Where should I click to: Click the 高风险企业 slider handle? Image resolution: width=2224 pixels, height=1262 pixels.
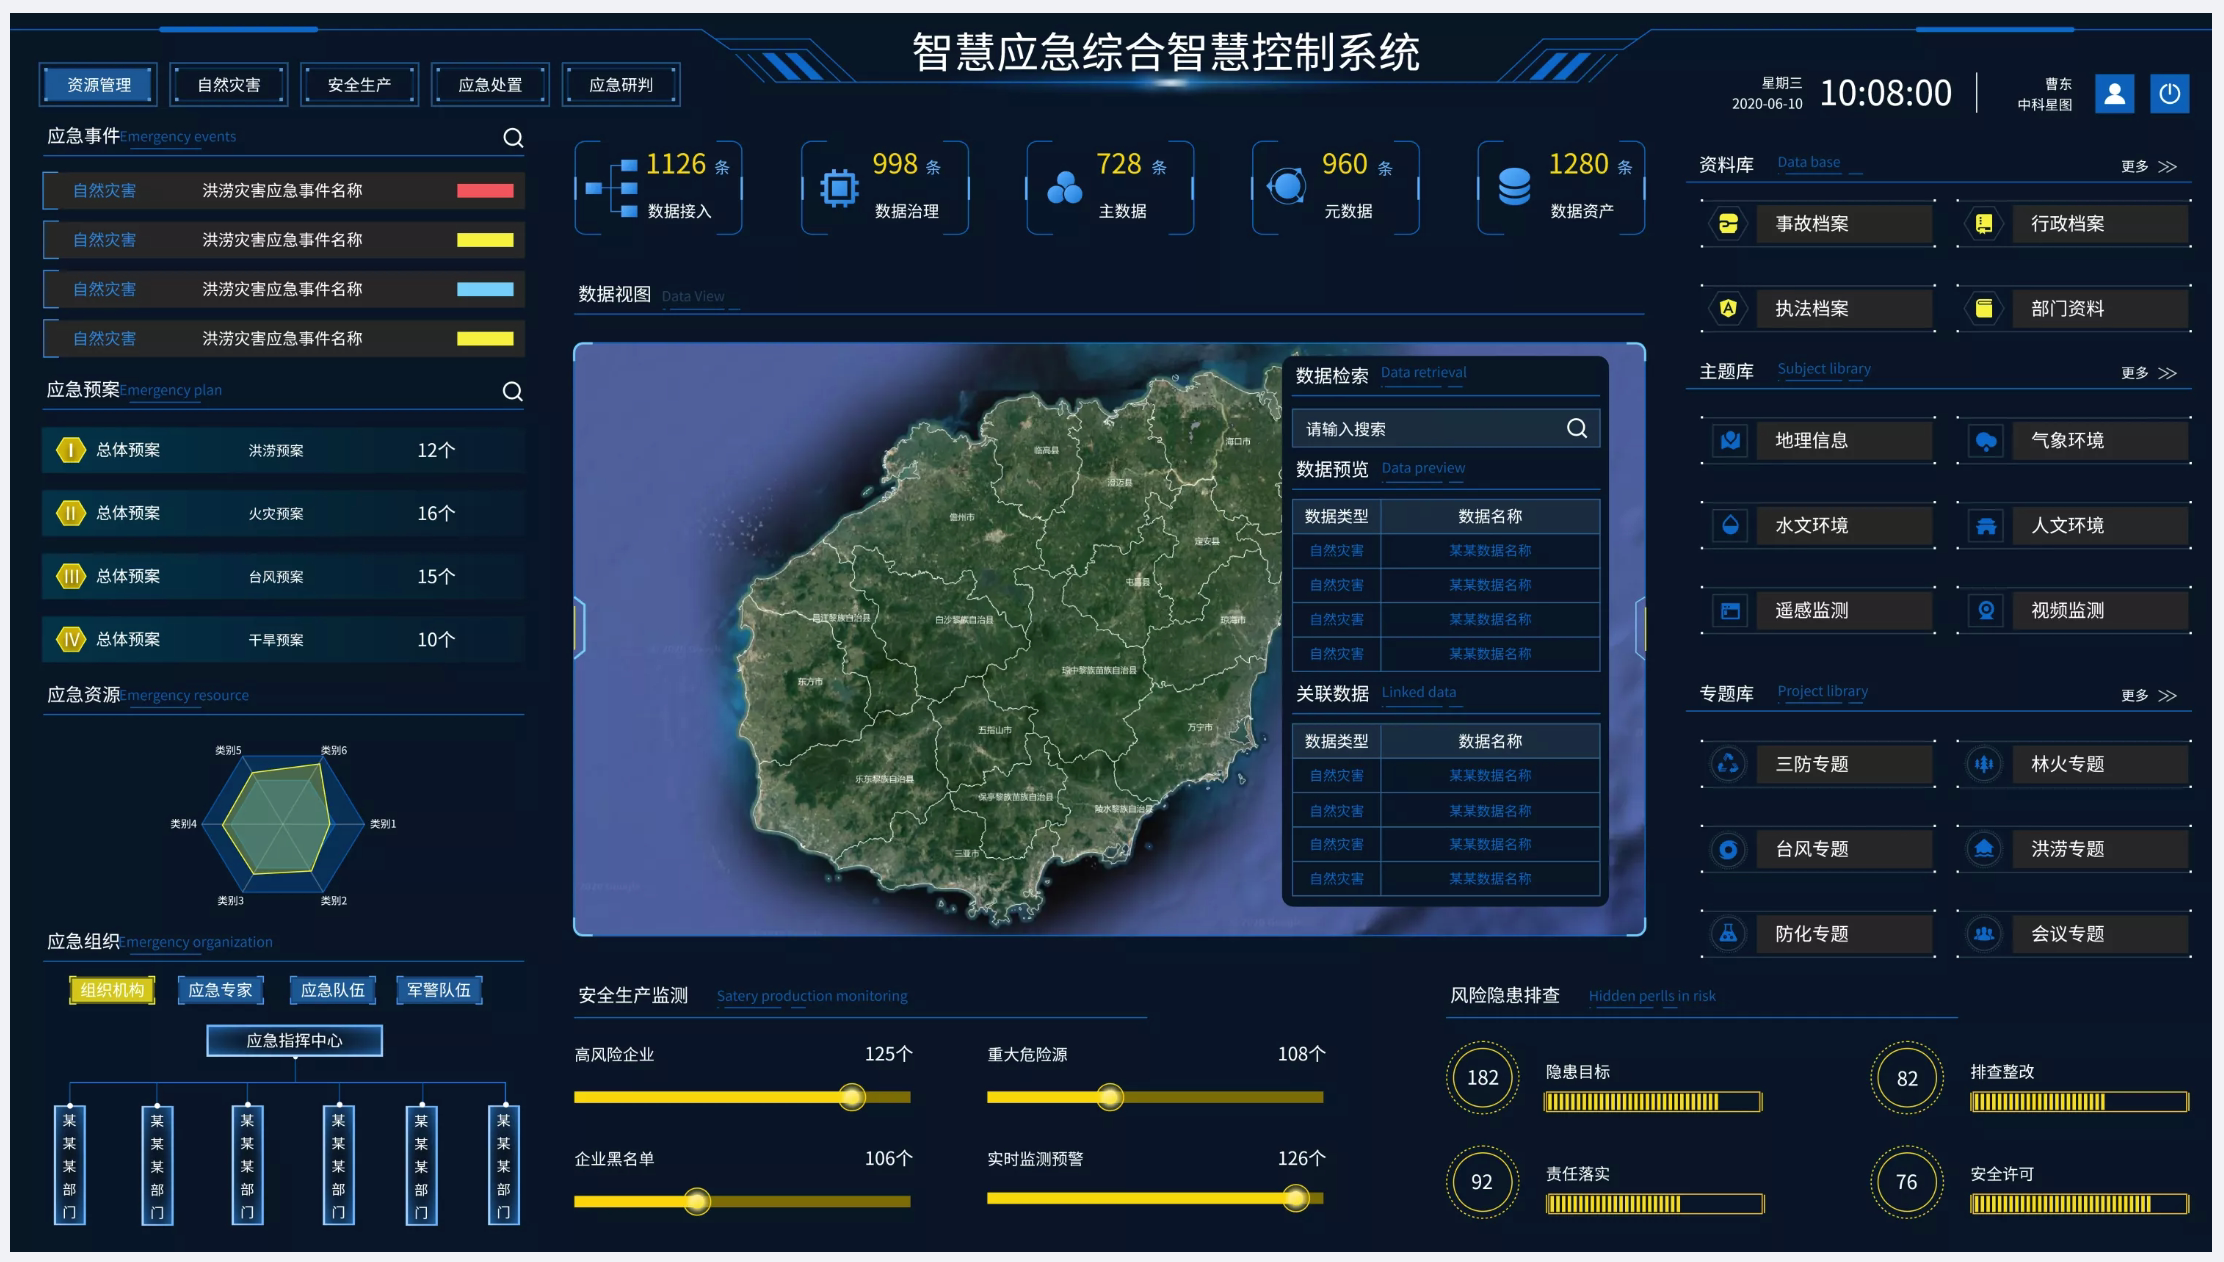(x=852, y=1097)
